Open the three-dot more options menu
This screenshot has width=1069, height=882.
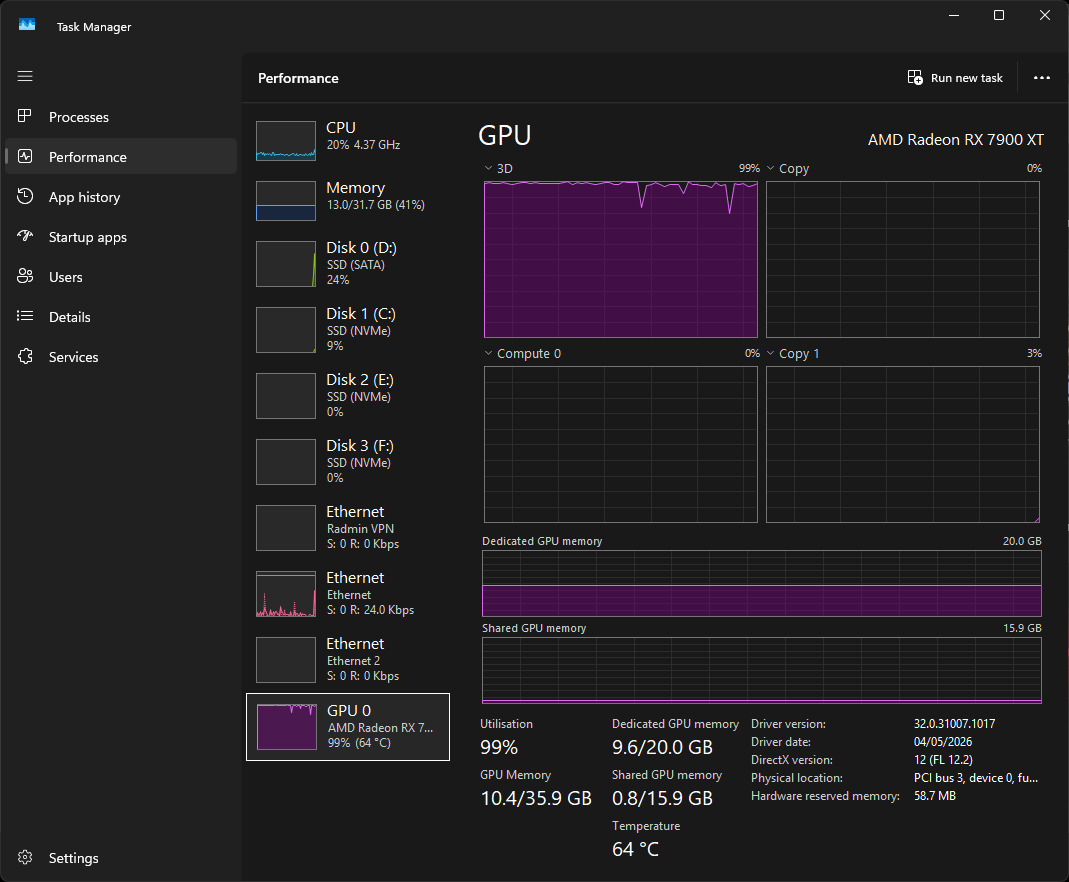1042,78
